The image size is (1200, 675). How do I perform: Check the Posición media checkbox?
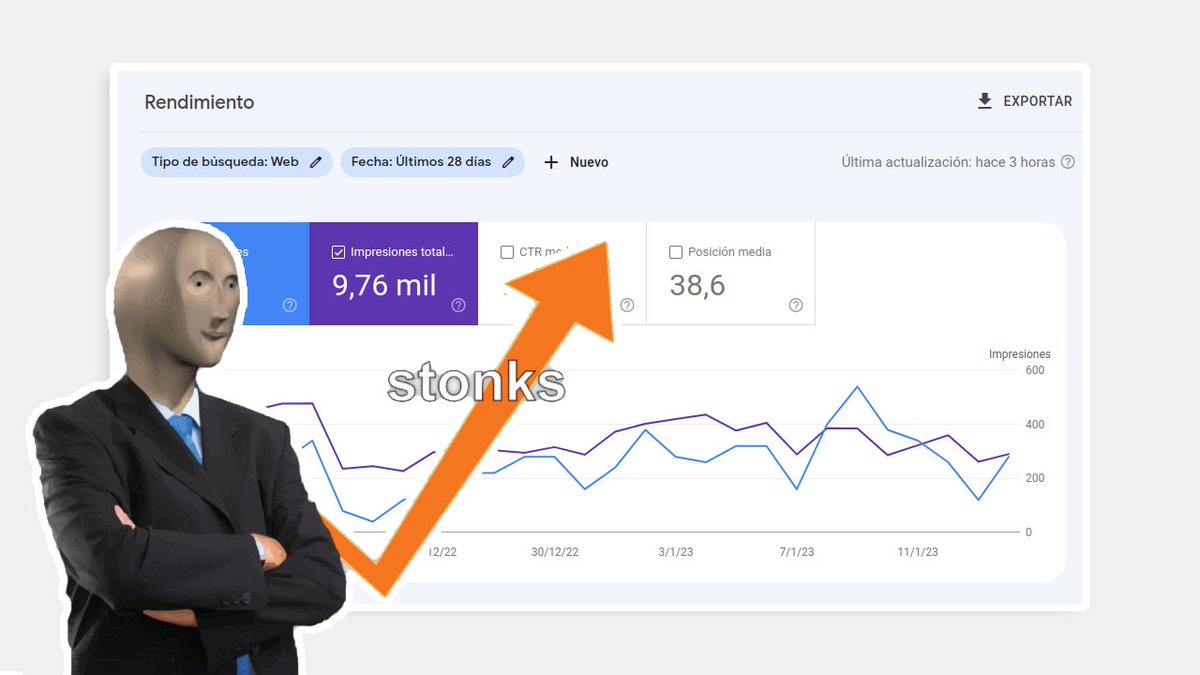(x=676, y=252)
